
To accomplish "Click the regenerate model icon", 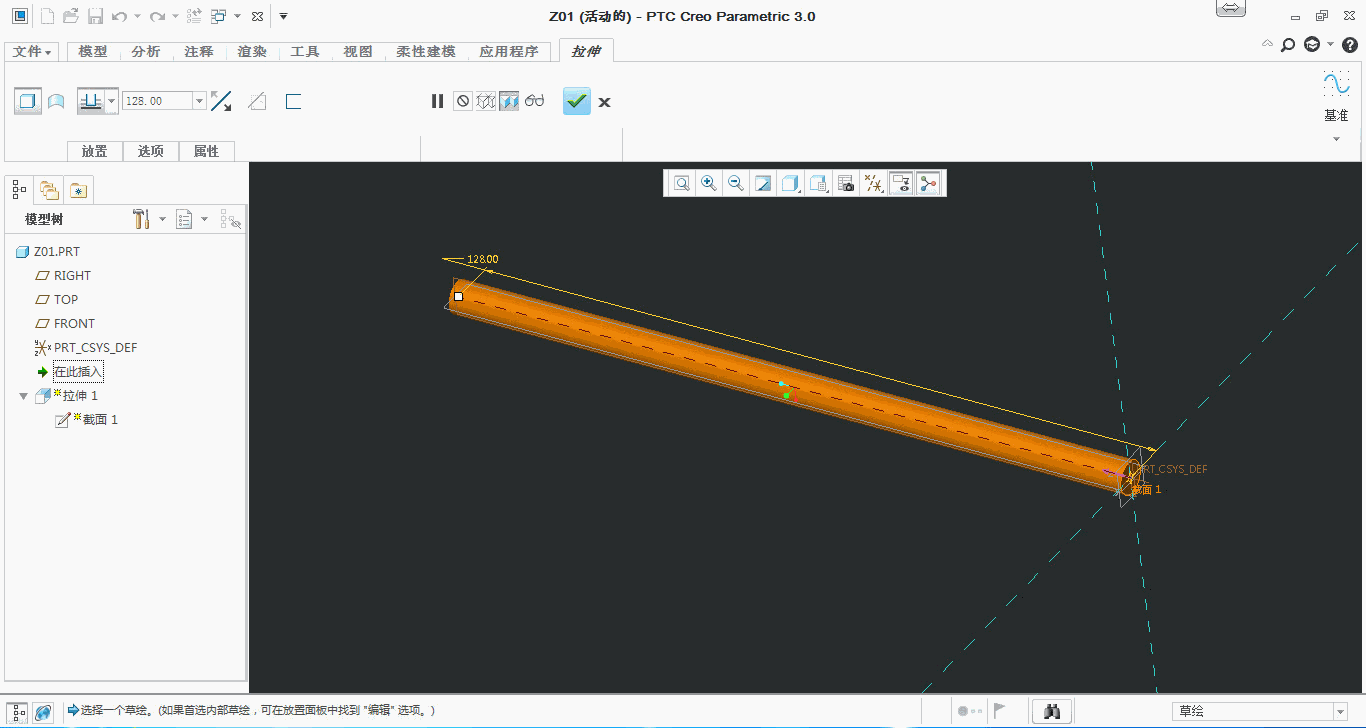I will [195, 16].
